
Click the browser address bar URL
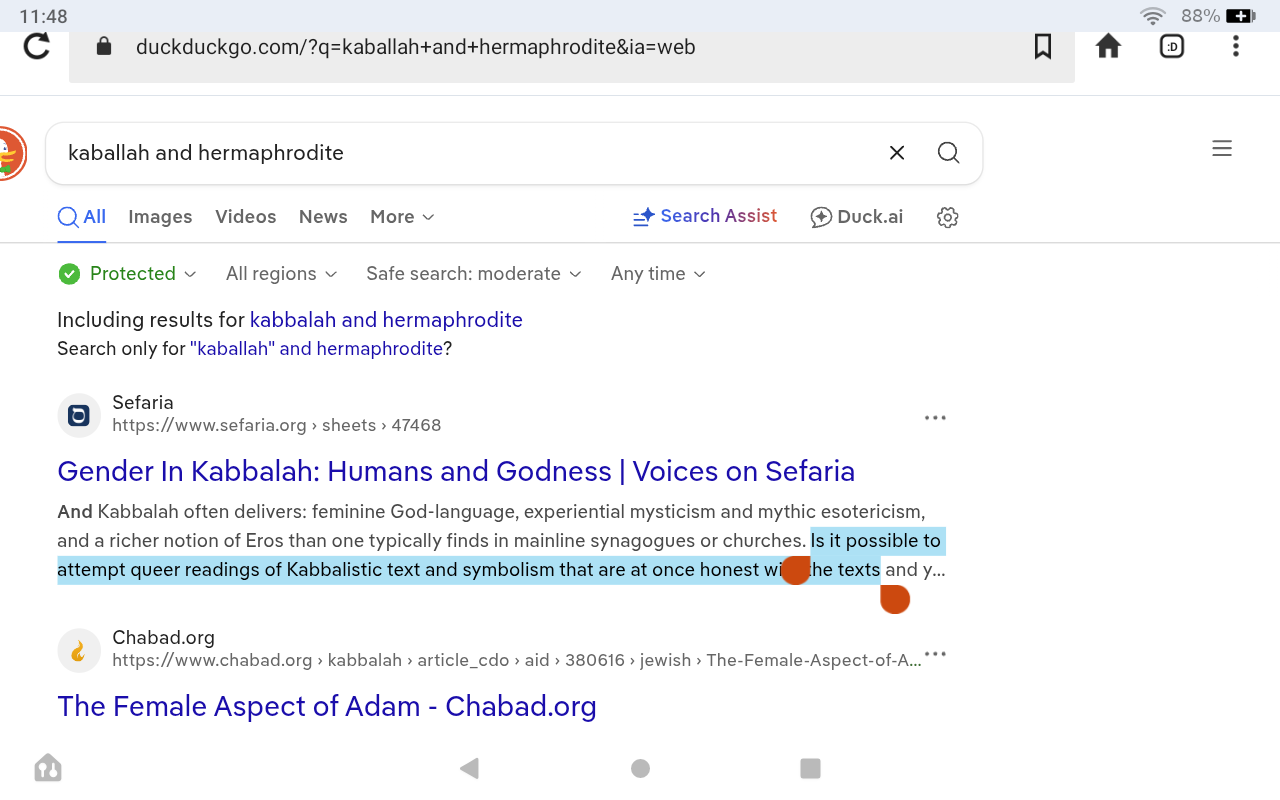[415, 47]
